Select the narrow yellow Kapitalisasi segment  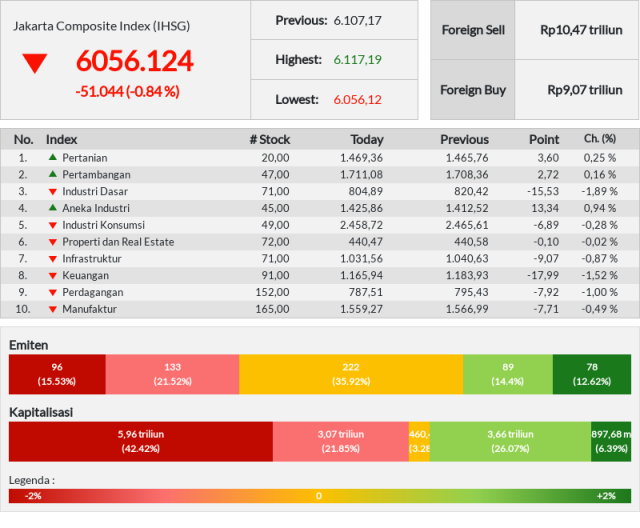(419, 441)
